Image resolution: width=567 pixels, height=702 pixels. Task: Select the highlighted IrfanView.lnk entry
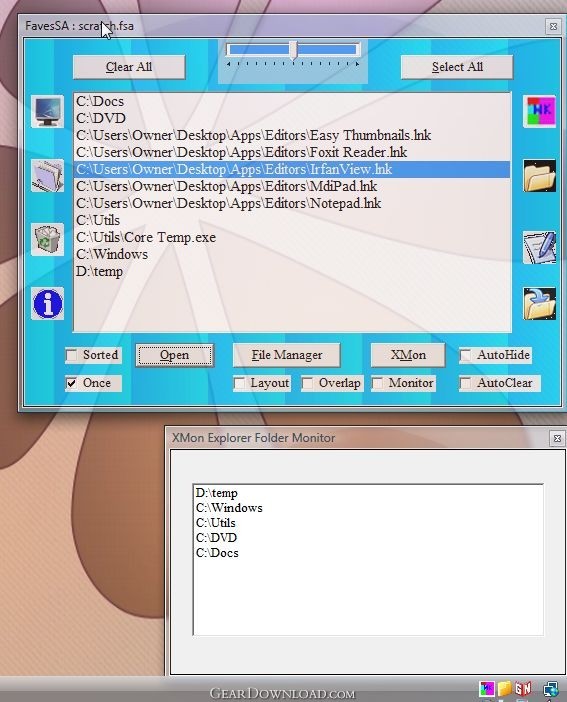(x=292, y=170)
